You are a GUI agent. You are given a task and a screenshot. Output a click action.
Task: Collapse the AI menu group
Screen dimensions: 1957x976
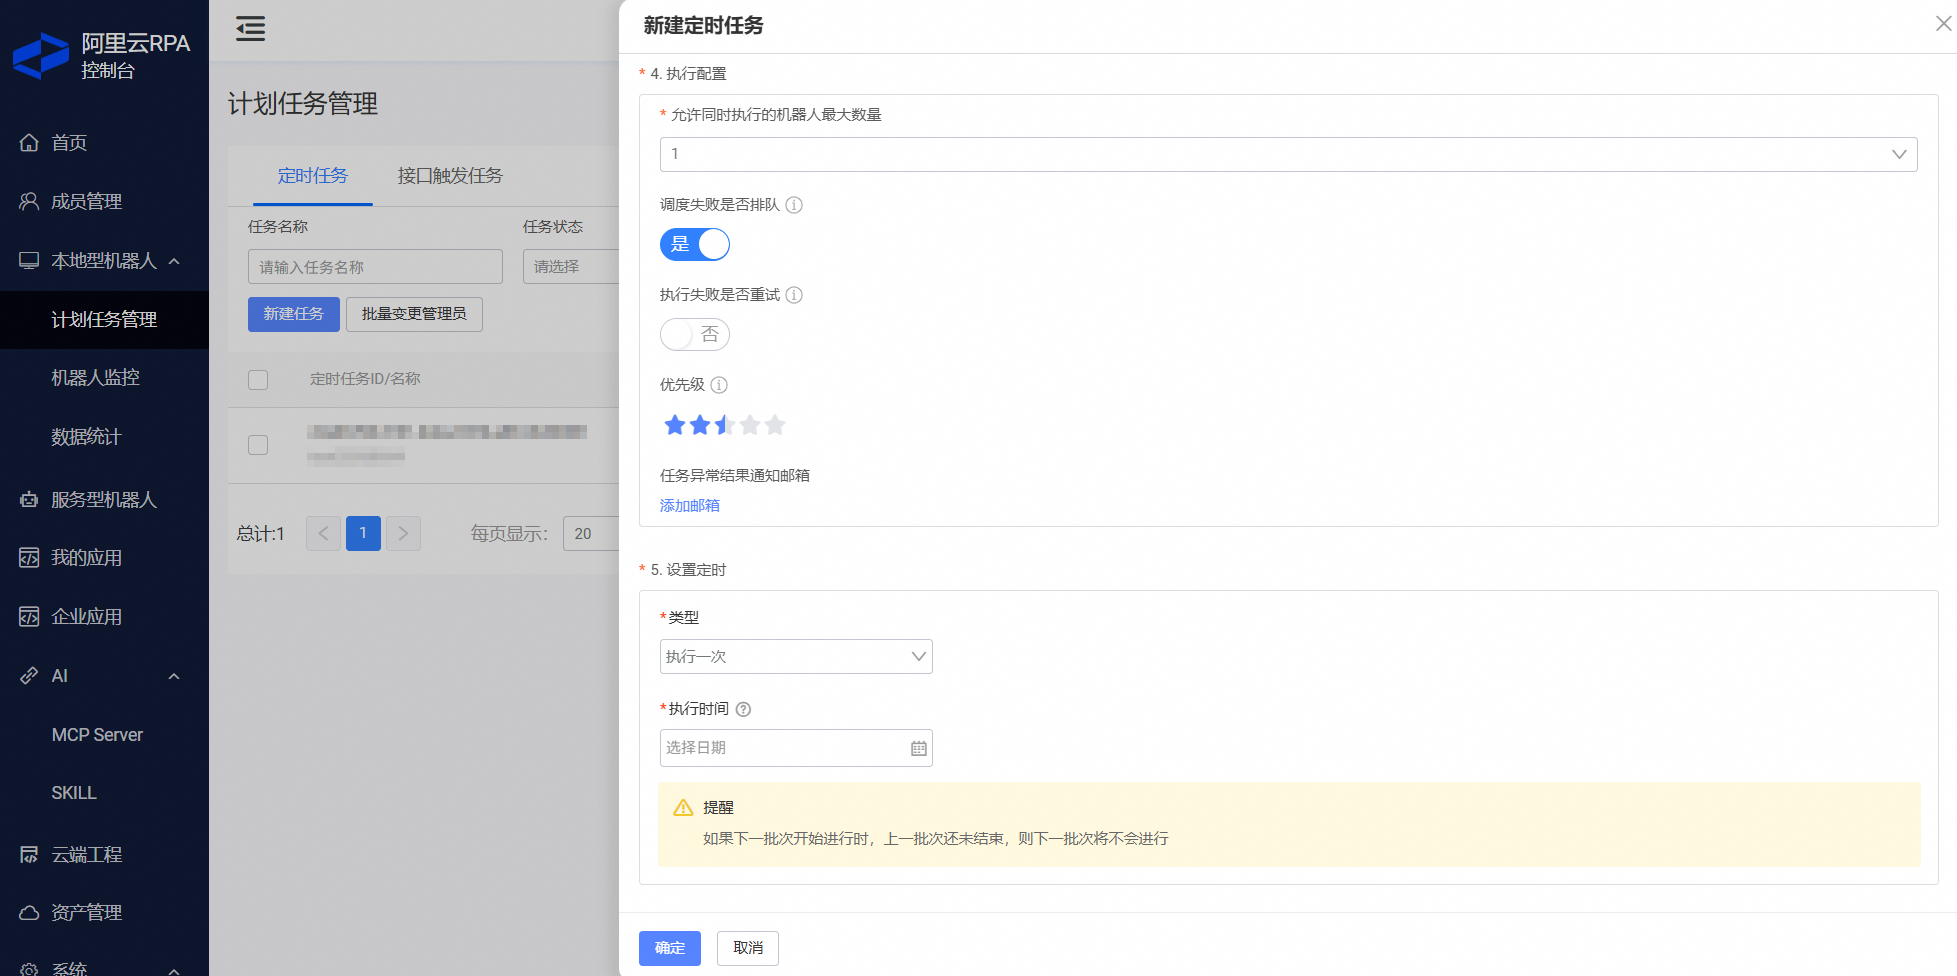point(174,677)
